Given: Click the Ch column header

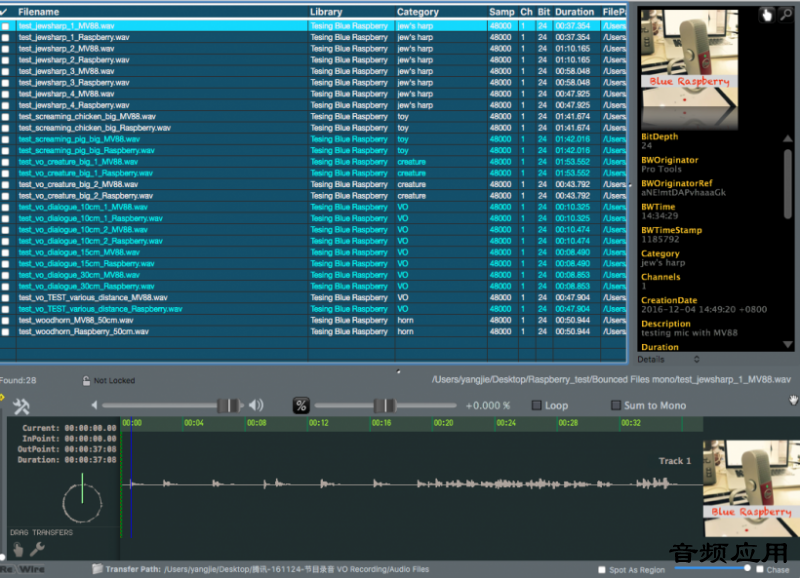Looking at the screenshot, I should pos(527,12).
